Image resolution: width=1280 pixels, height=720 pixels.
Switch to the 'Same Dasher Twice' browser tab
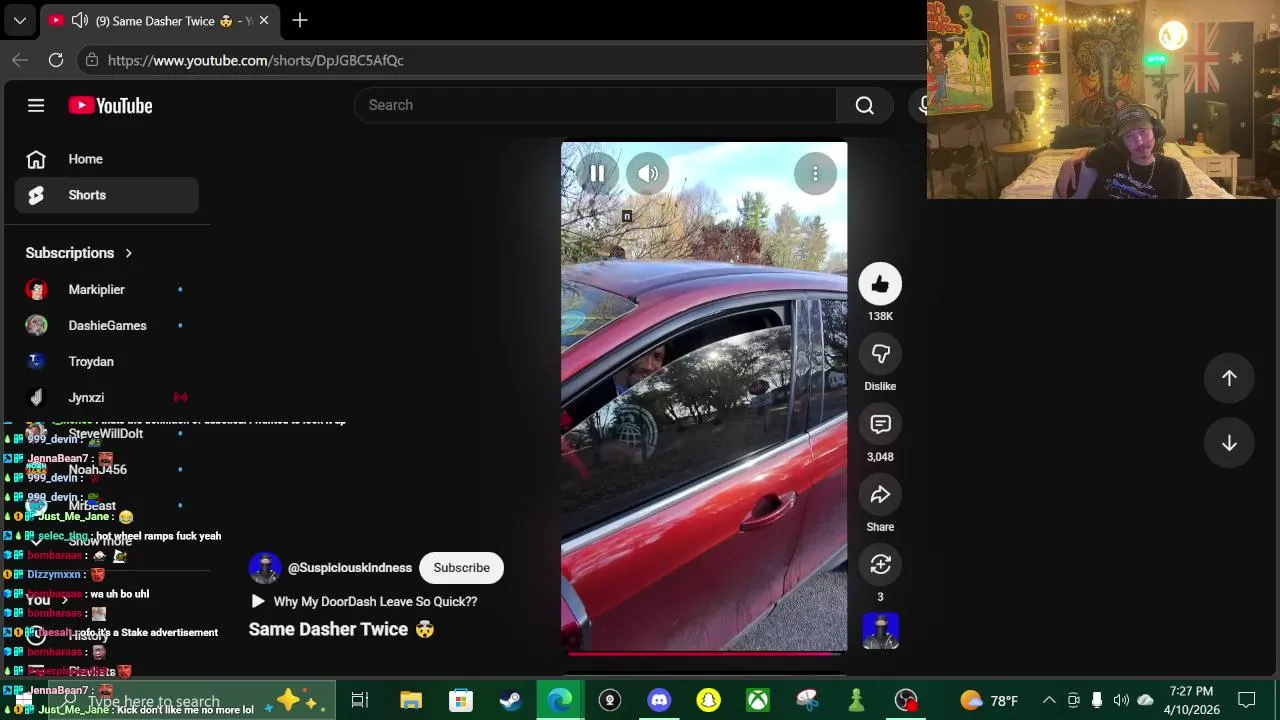(160, 20)
